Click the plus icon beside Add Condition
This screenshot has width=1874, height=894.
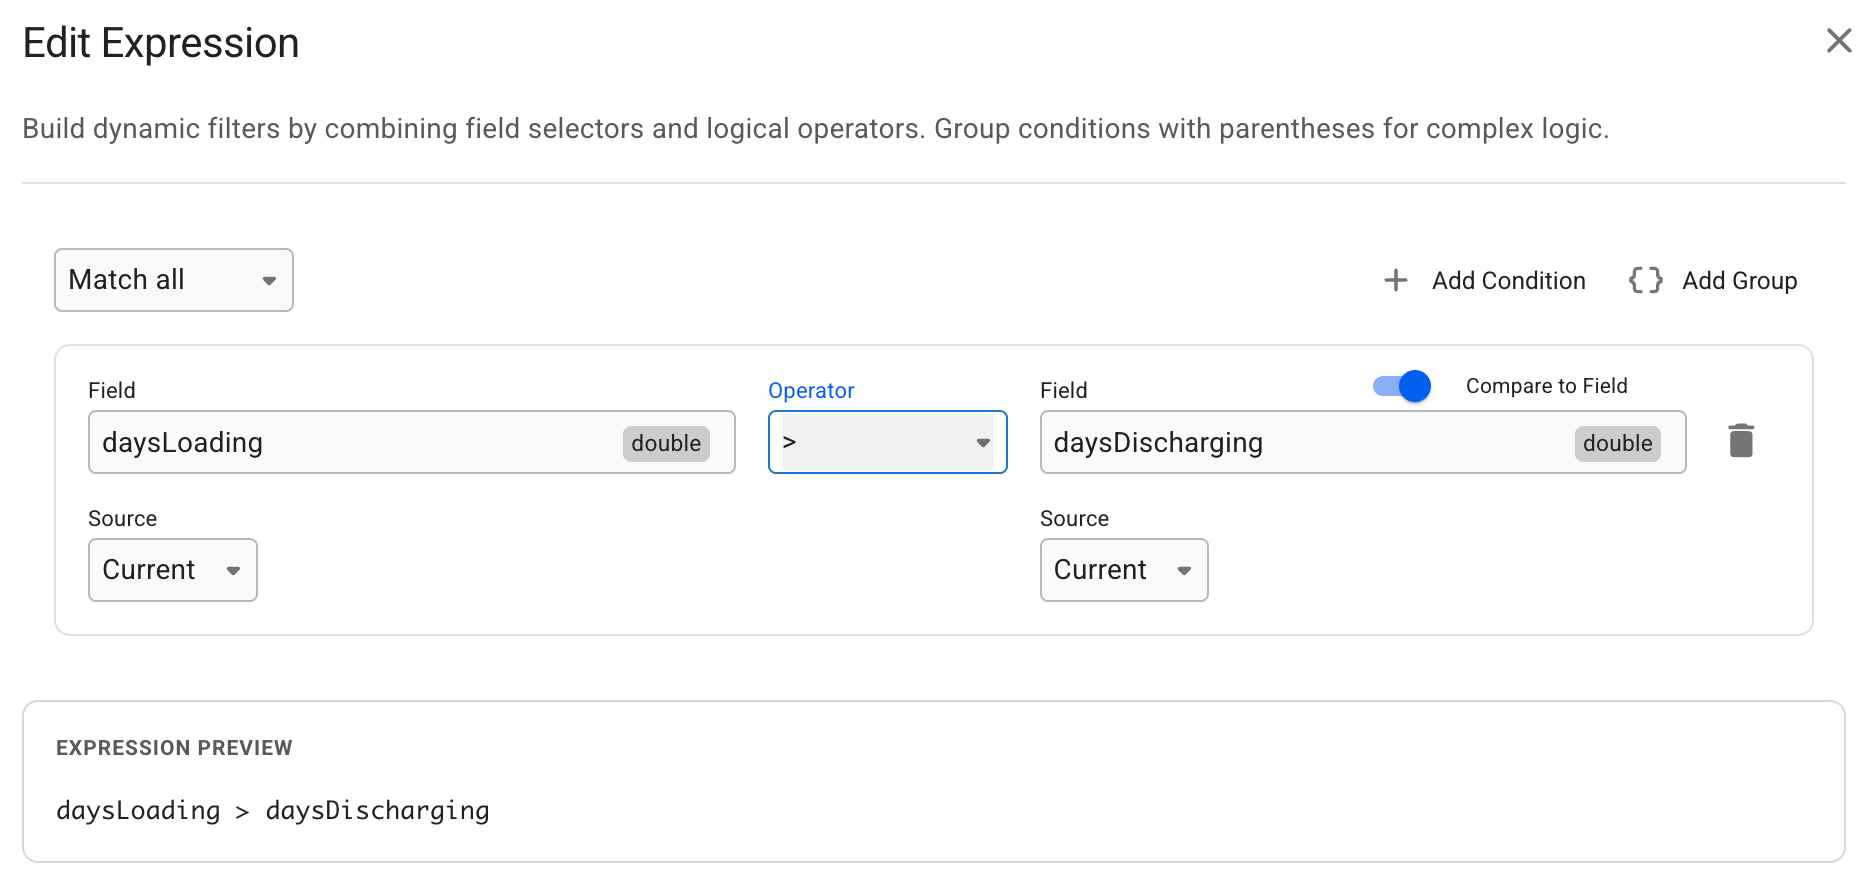click(x=1395, y=281)
